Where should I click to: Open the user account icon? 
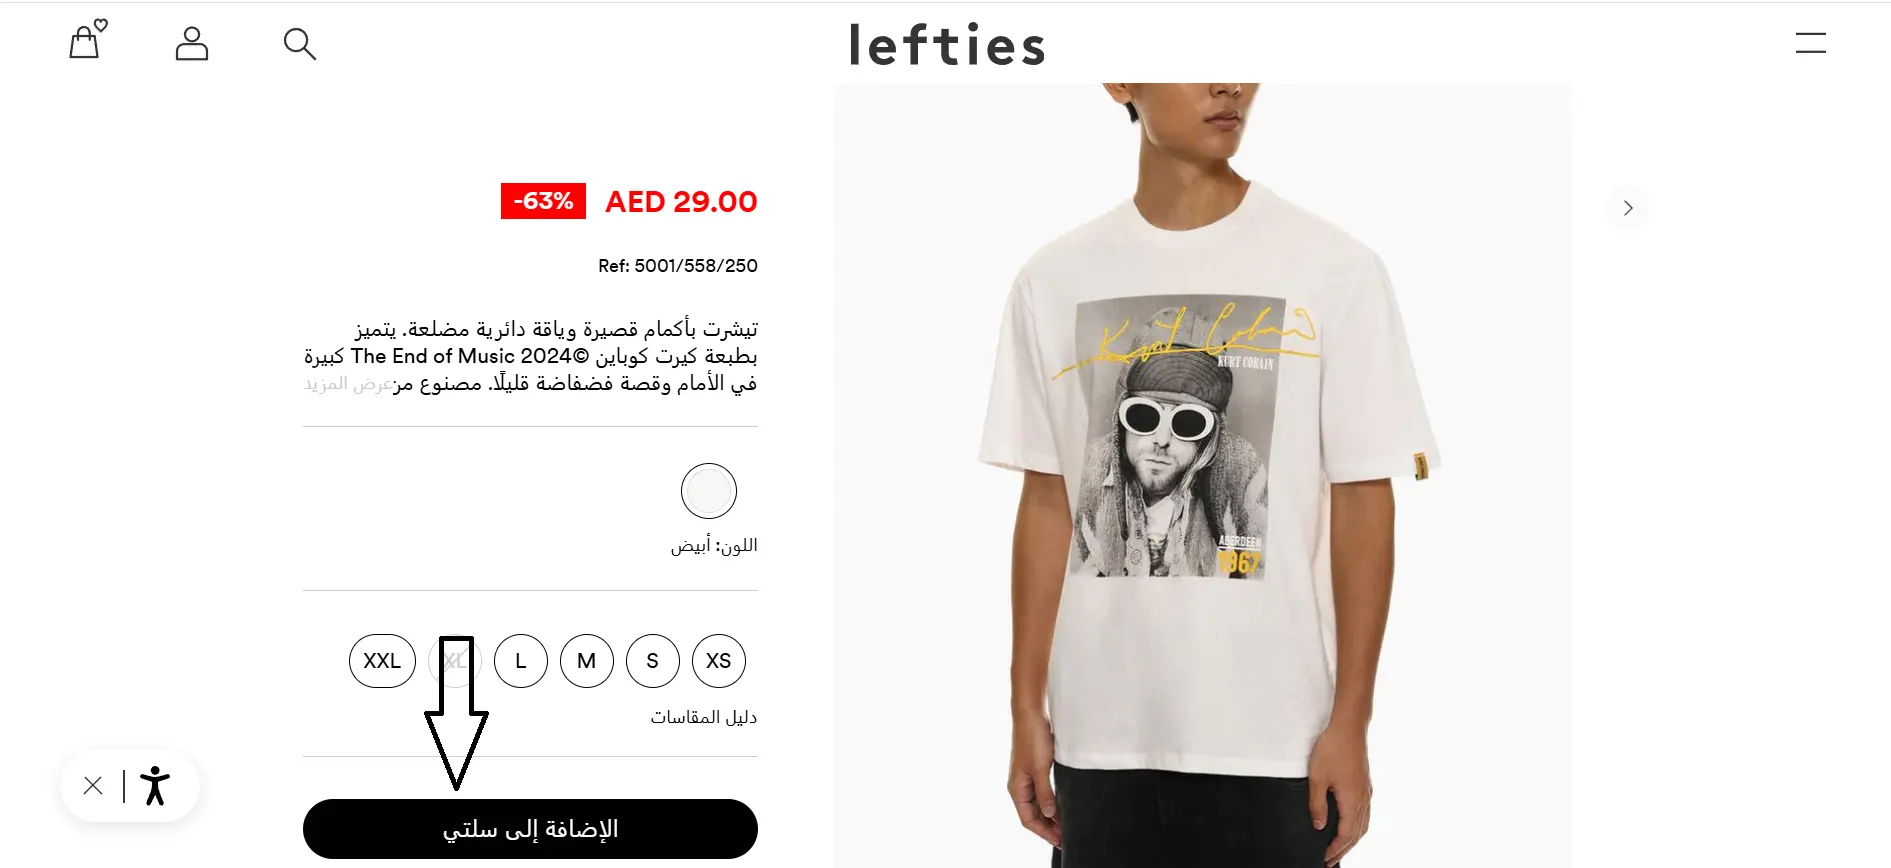point(192,44)
